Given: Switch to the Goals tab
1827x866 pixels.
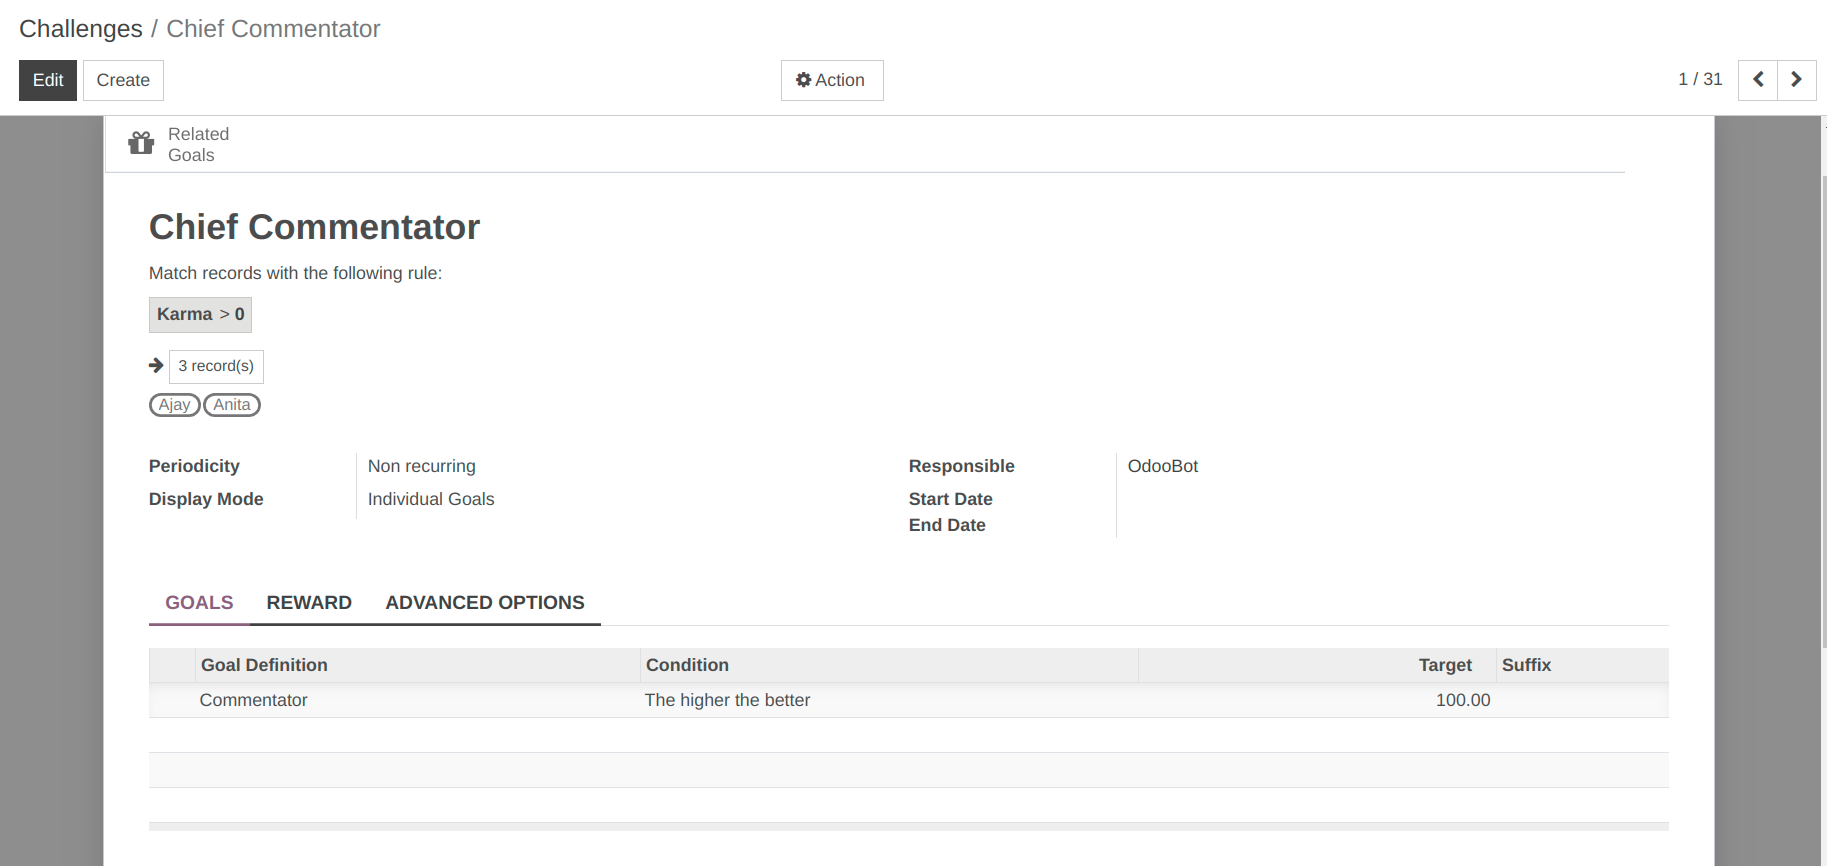Looking at the screenshot, I should 199,603.
